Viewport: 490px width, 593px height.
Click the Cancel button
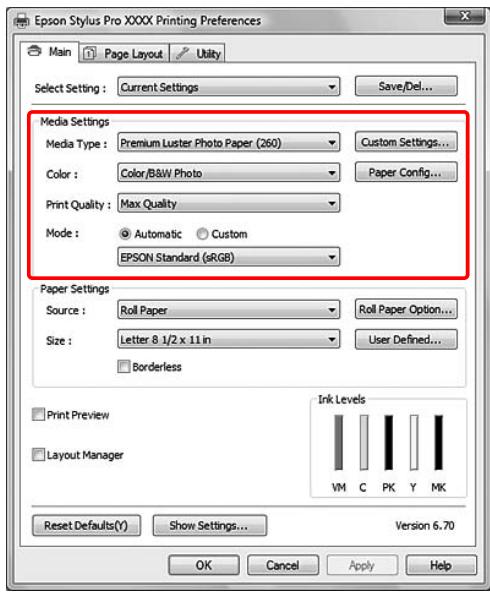pos(283,565)
